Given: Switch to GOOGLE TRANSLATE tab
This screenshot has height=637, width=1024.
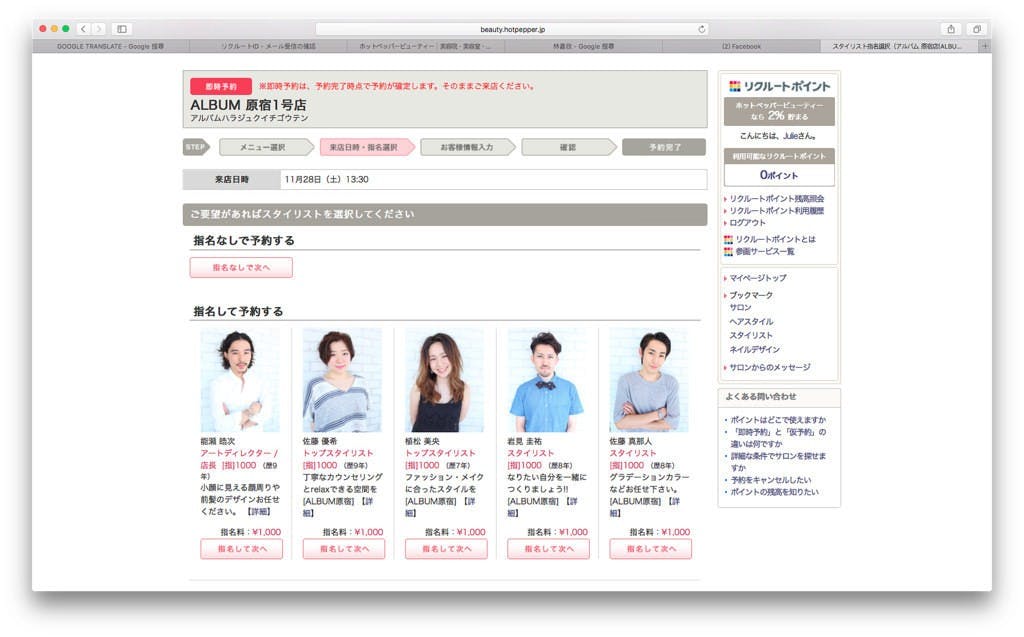Looking at the screenshot, I should pos(110,46).
